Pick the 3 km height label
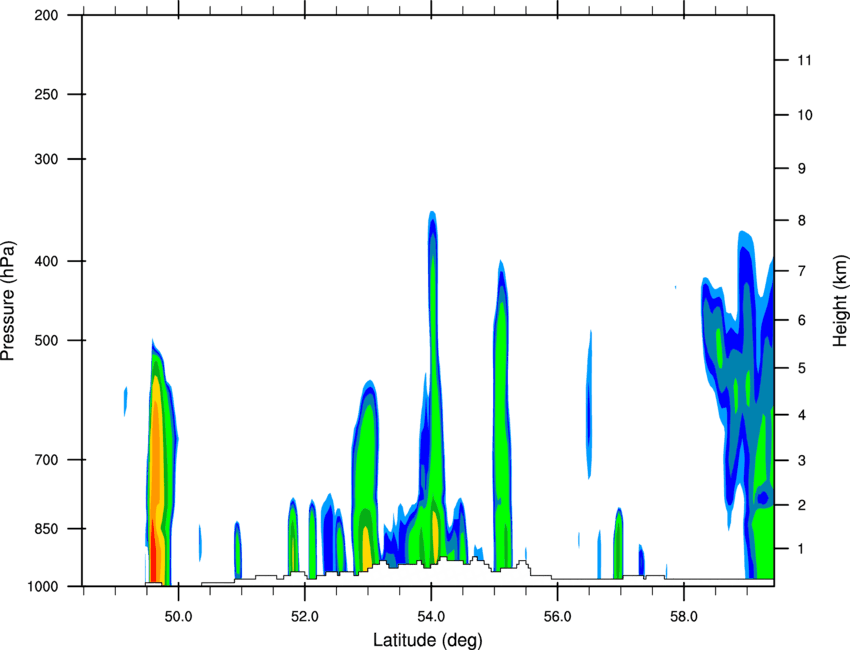 pos(802,460)
